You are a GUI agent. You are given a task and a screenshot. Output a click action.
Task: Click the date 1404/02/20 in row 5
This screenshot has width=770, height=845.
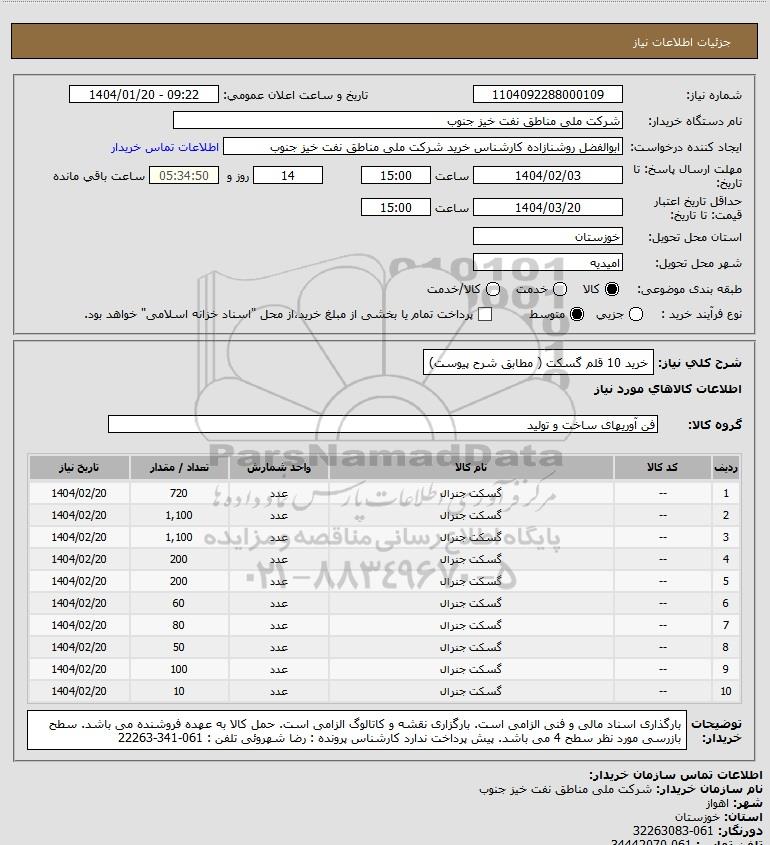tap(79, 581)
